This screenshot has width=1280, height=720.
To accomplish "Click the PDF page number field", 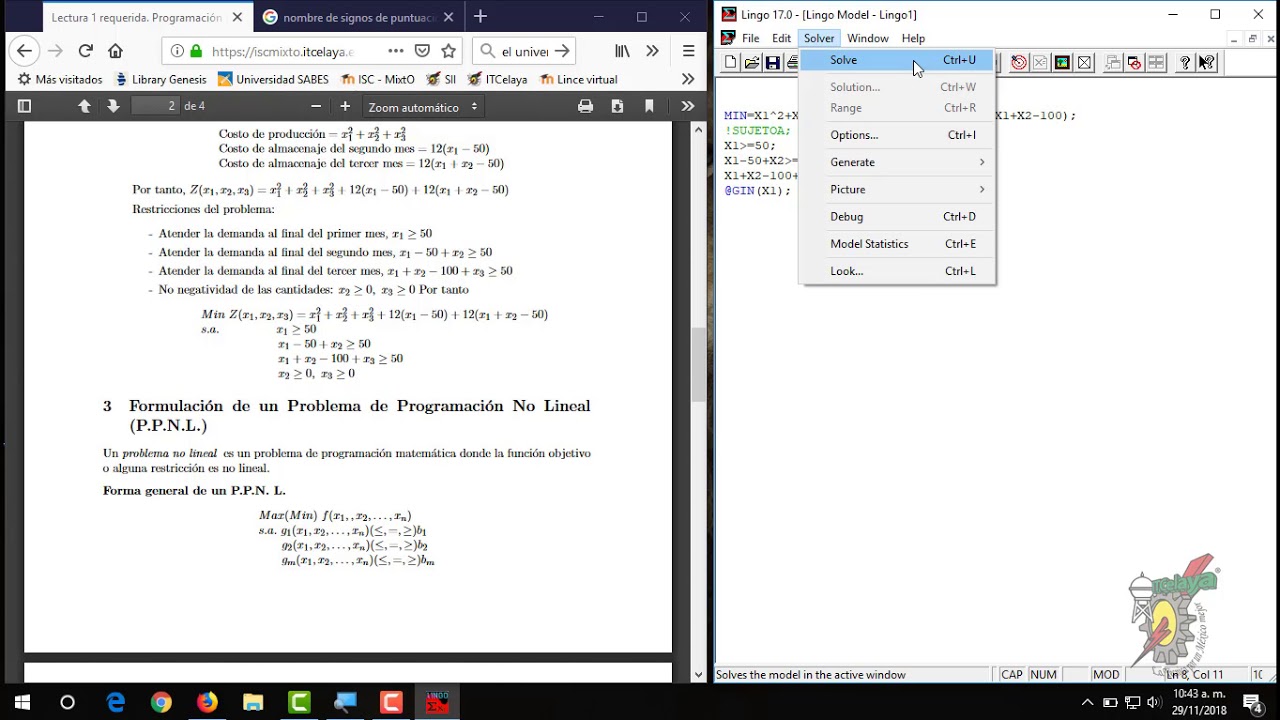I will tap(154, 106).
